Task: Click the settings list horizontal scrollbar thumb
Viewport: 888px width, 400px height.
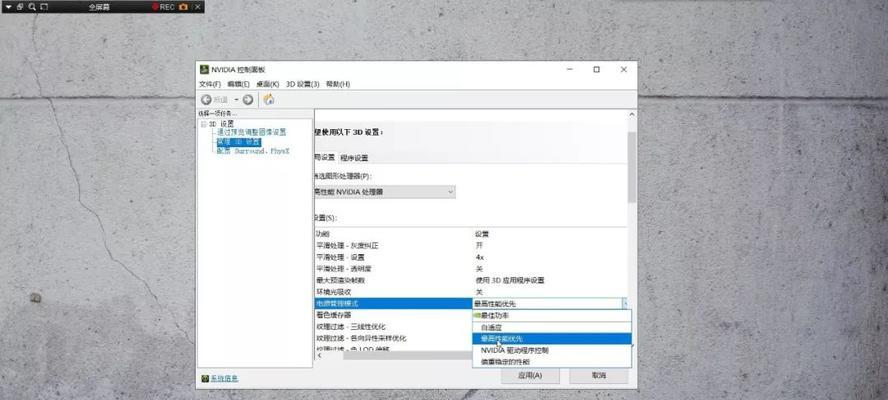Action: tap(408, 355)
